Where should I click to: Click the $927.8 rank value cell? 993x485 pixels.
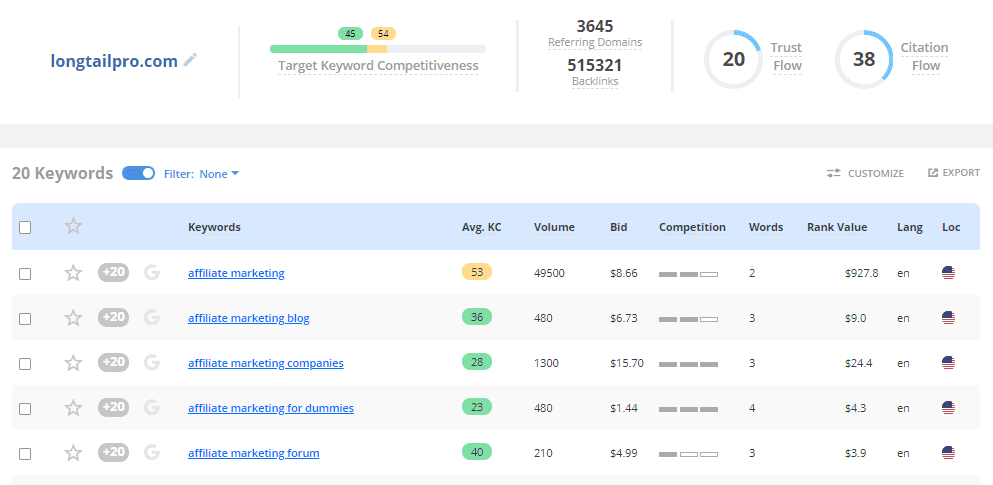861,273
